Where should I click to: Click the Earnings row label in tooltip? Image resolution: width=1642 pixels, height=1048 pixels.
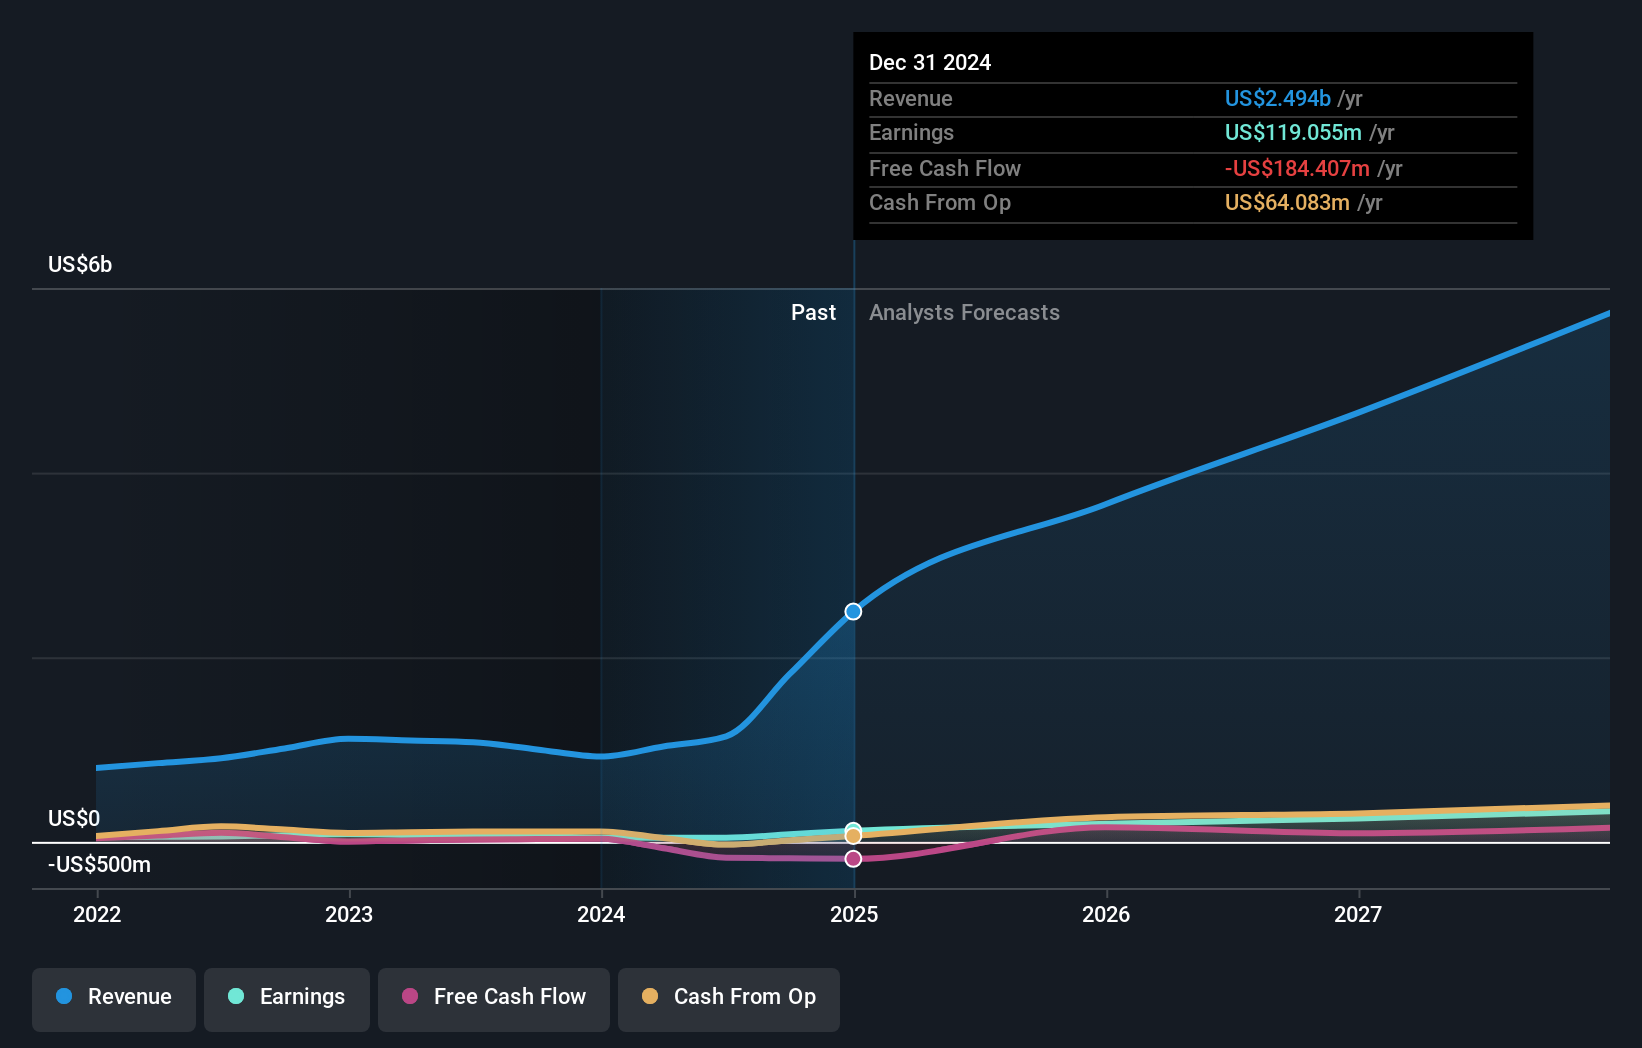(911, 133)
